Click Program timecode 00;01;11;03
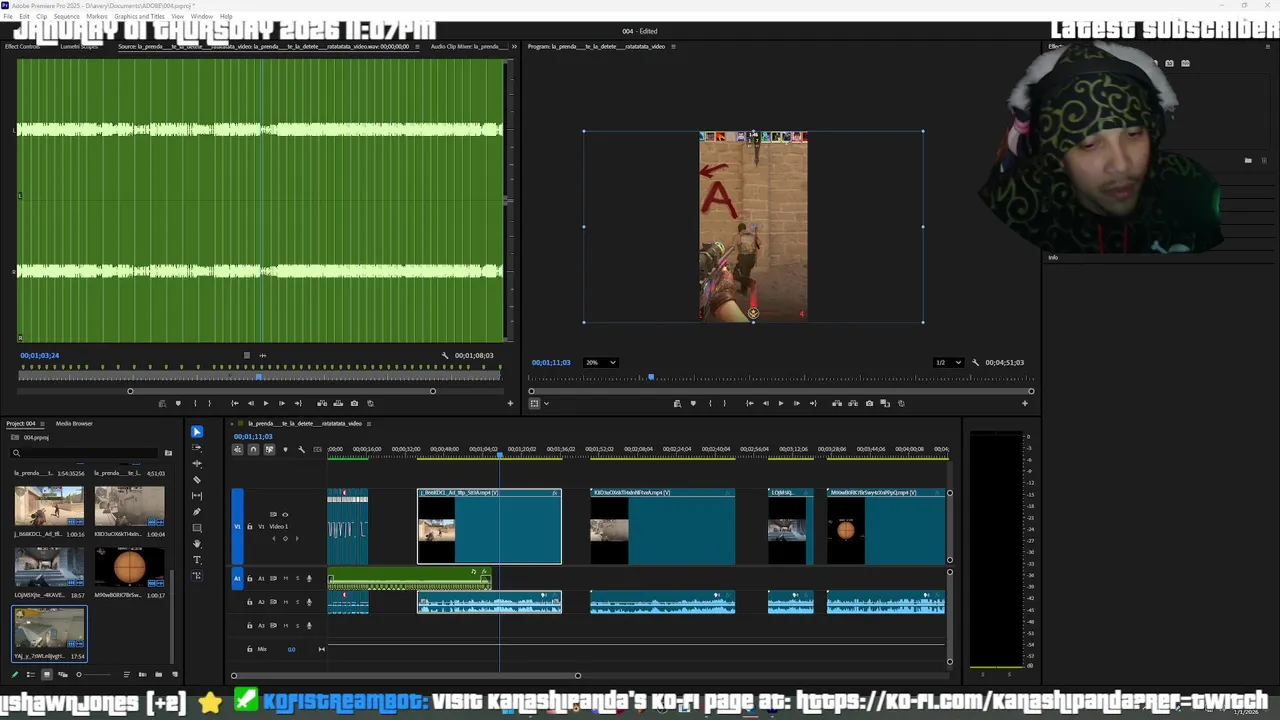This screenshot has height=720, width=1280. [x=551, y=362]
